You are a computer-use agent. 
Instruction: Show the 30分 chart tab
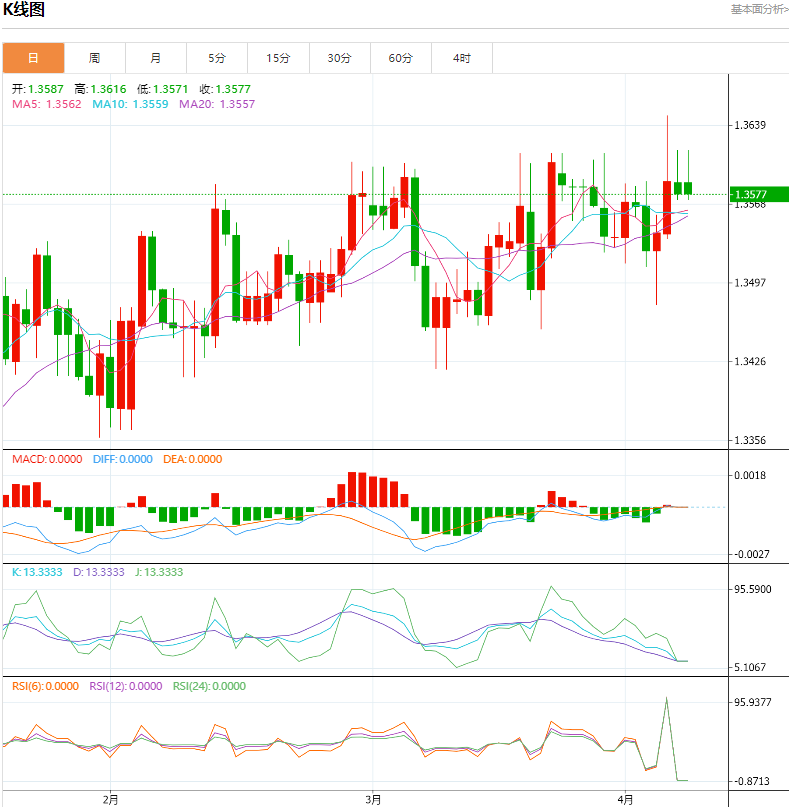[340, 58]
